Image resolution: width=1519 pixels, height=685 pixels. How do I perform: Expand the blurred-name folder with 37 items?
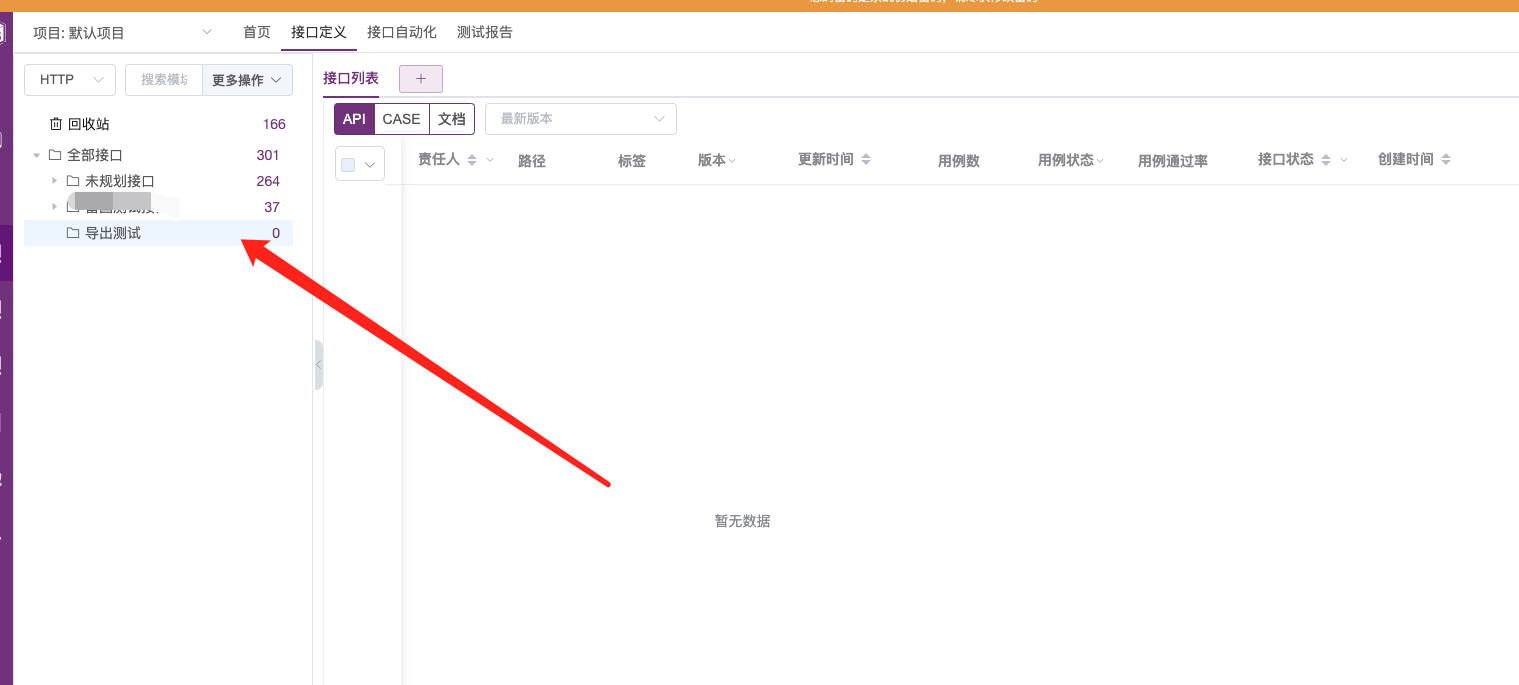click(x=55, y=207)
